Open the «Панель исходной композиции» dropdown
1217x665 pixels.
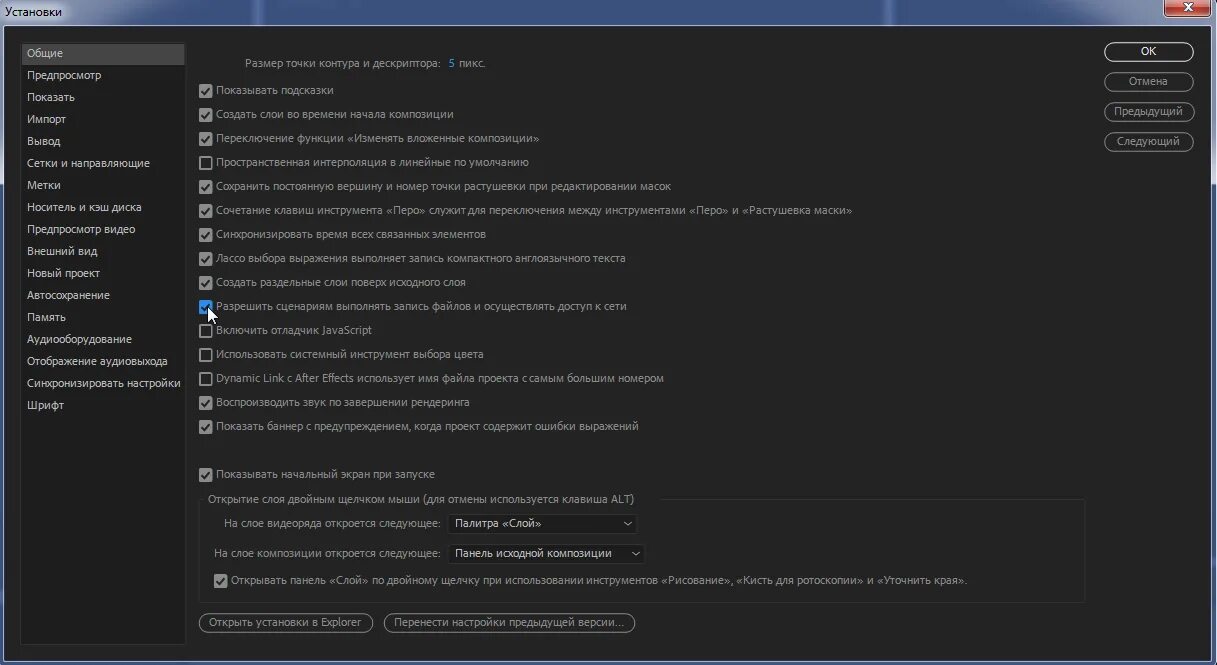tap(547, 553)
